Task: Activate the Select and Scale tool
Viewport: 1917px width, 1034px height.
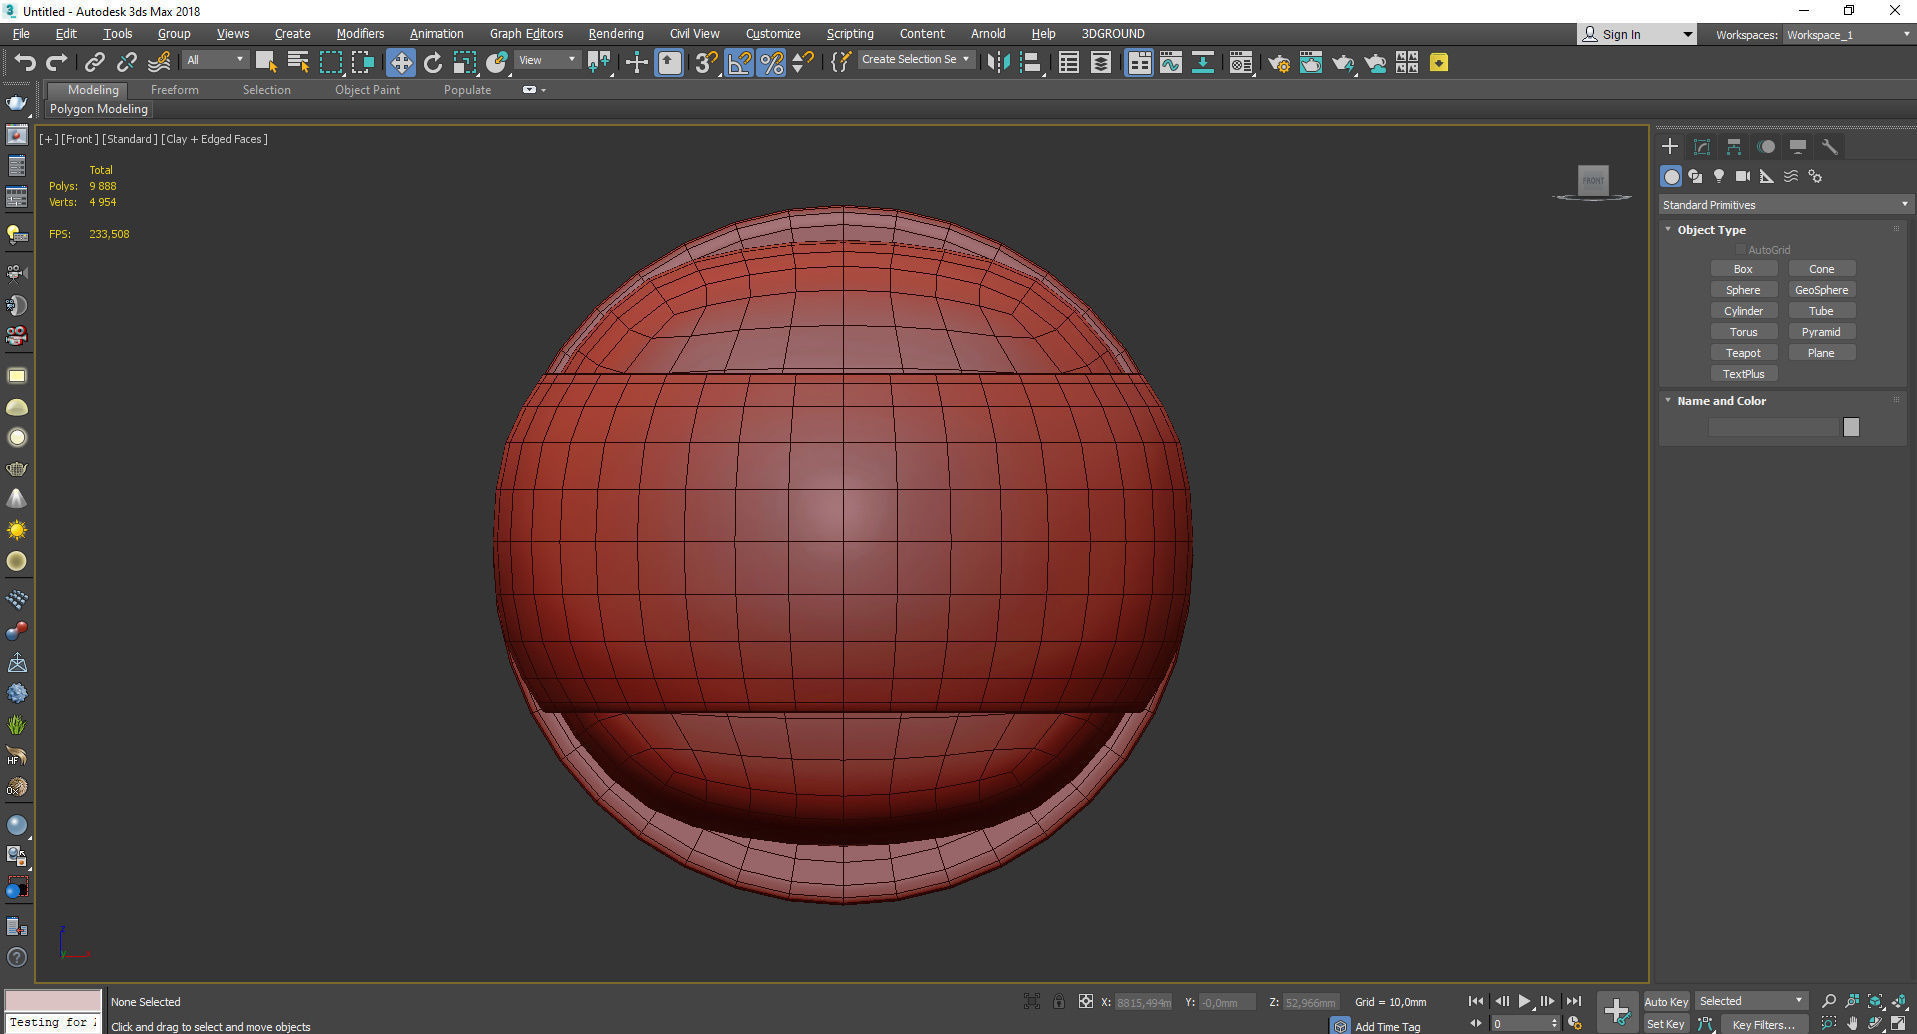Action: pos(465,63)
